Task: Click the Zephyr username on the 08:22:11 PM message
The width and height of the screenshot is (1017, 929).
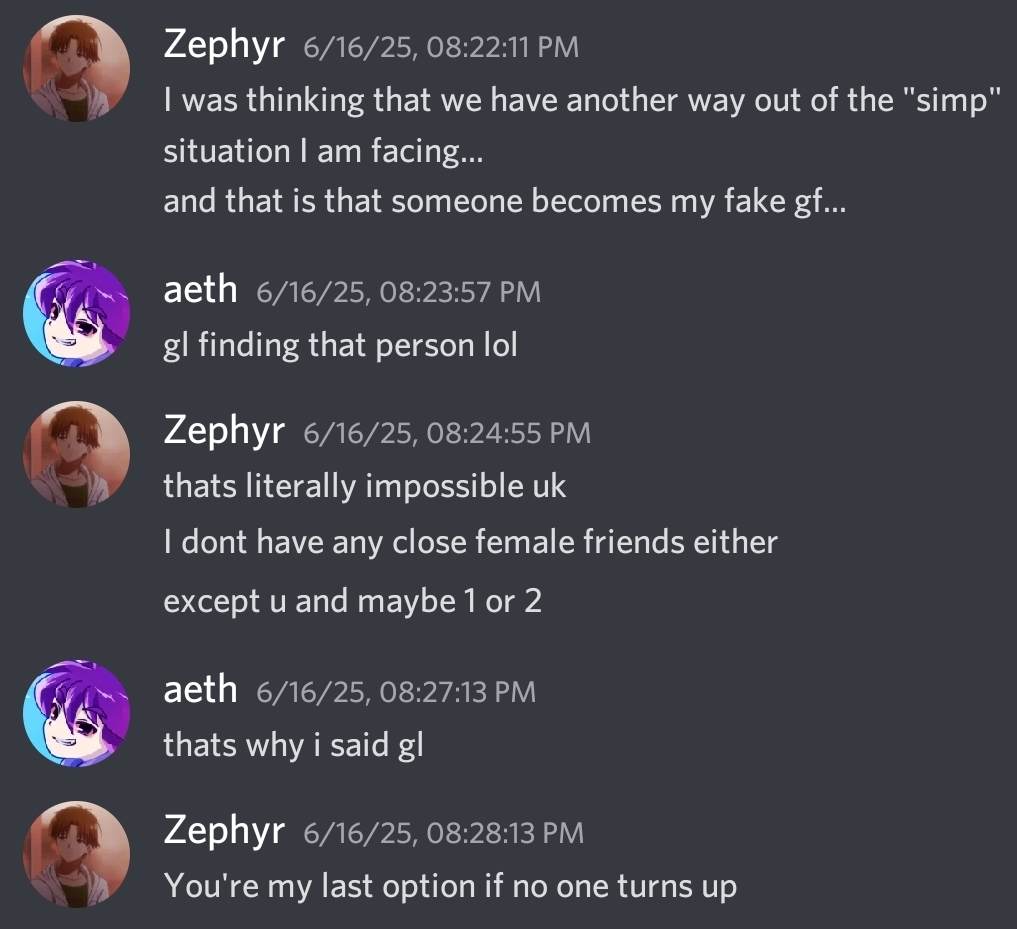Action: [224, 46]
